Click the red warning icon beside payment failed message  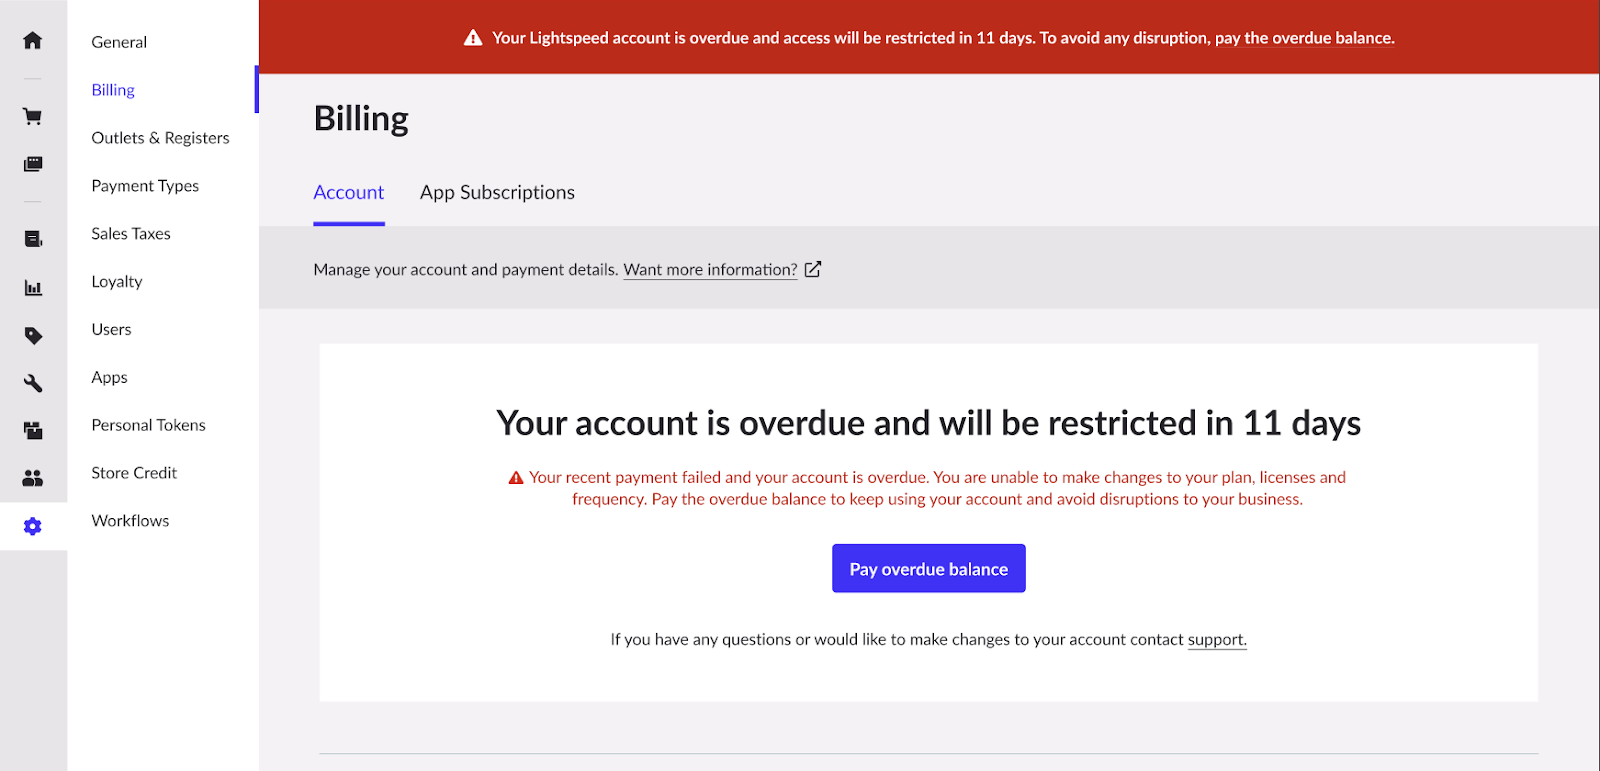tap(516, 478)
